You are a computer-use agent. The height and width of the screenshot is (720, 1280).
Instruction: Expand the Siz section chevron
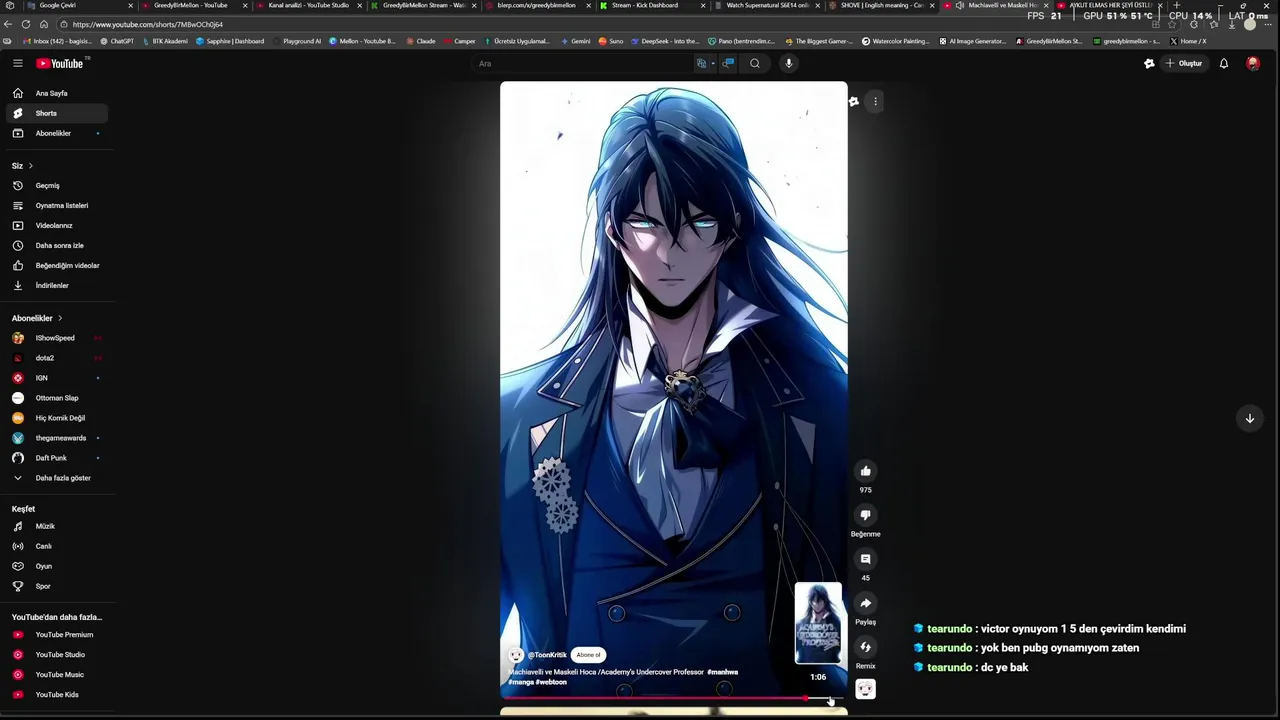click(31, 165)
